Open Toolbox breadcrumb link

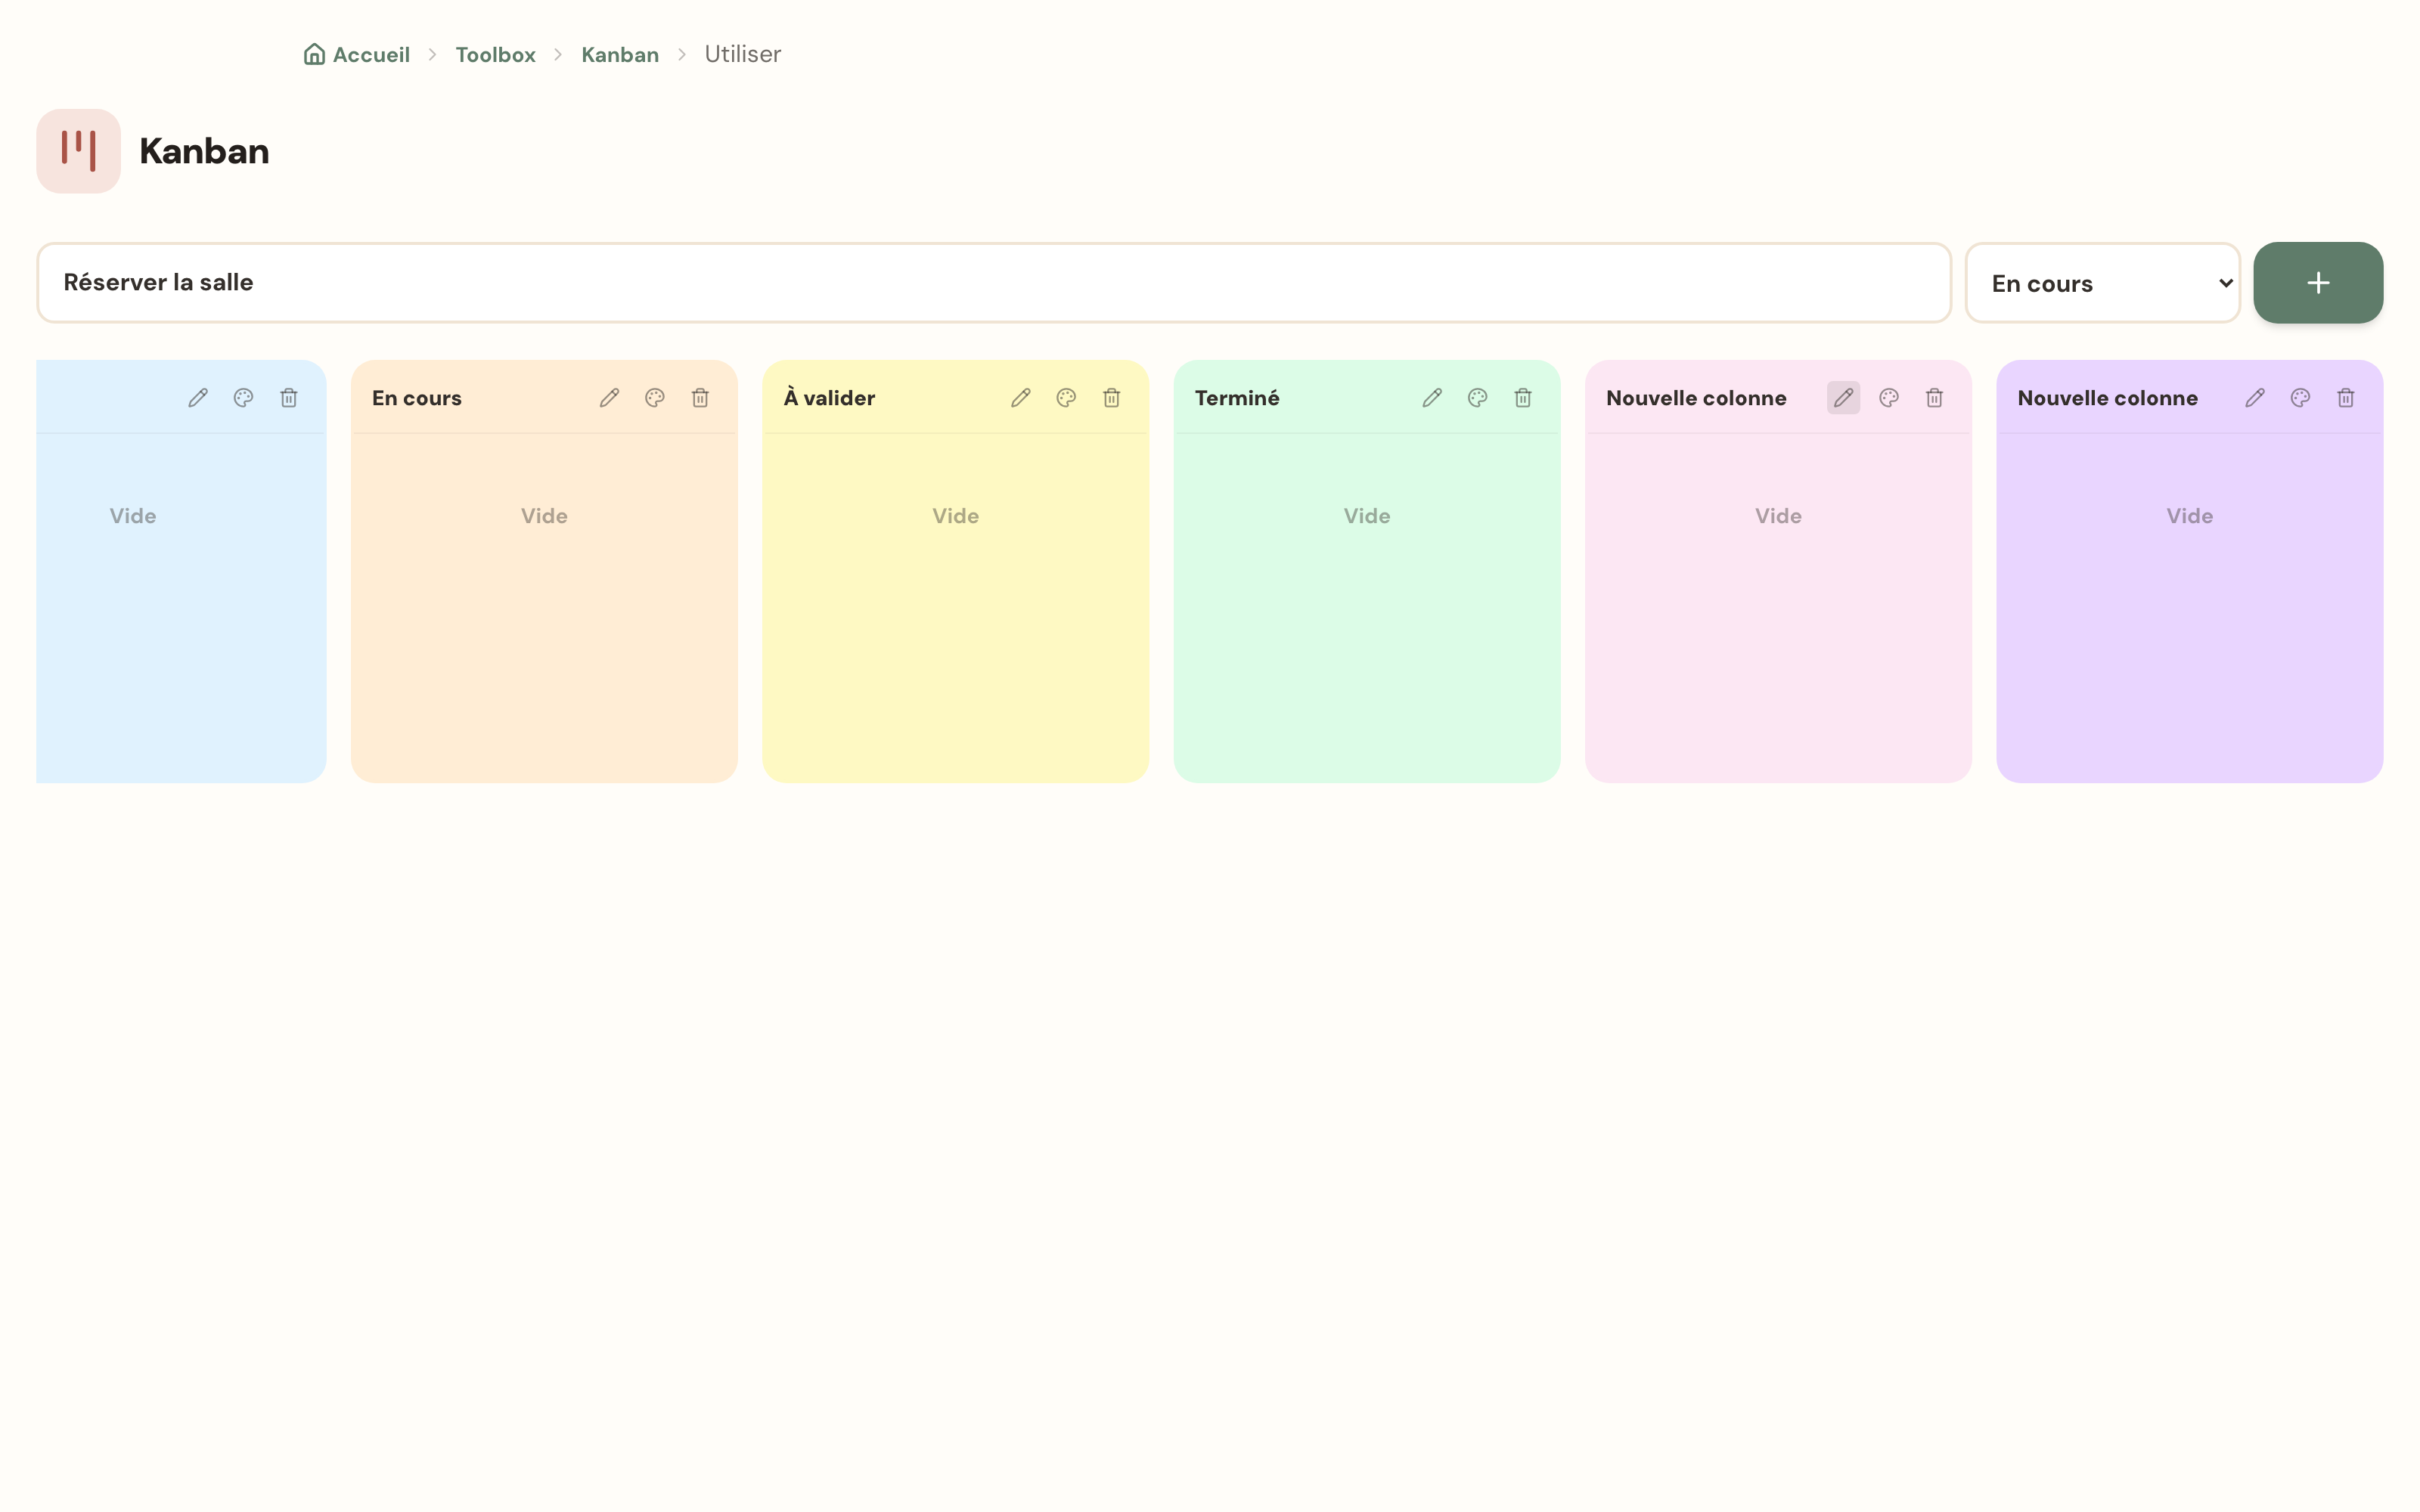(496, 54)
